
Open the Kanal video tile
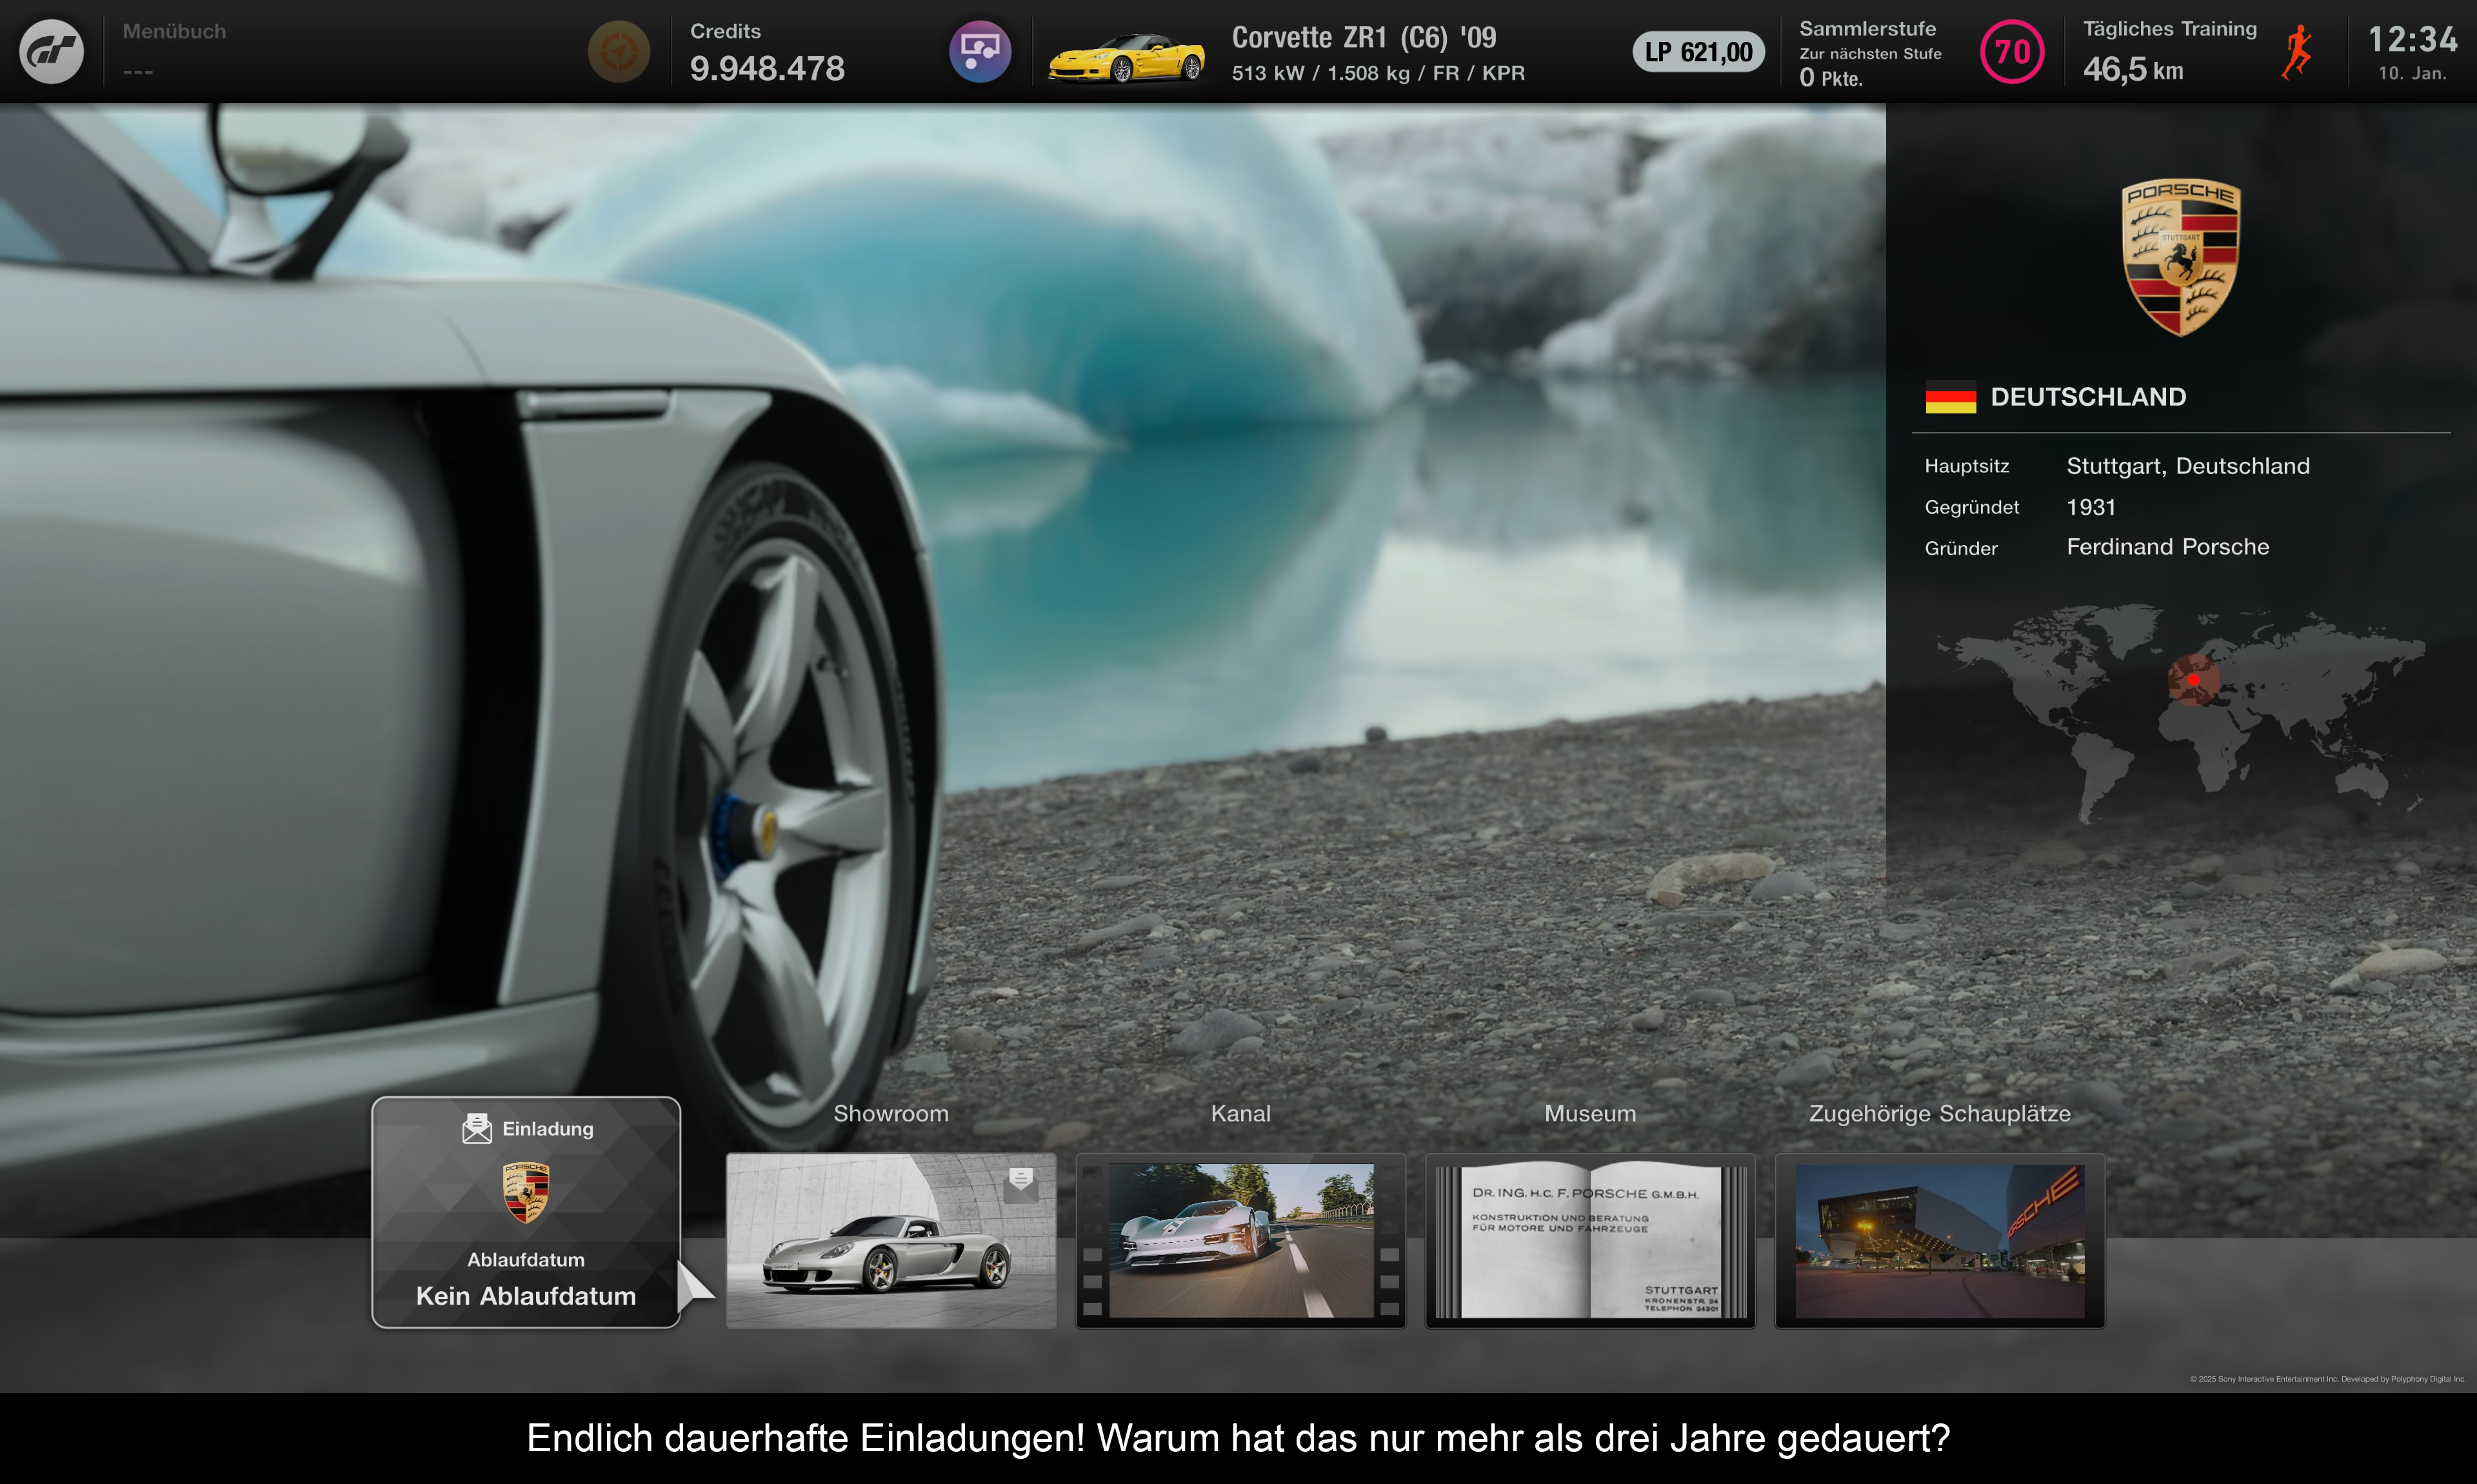pyautogui.click(x=1240, y=1240)
